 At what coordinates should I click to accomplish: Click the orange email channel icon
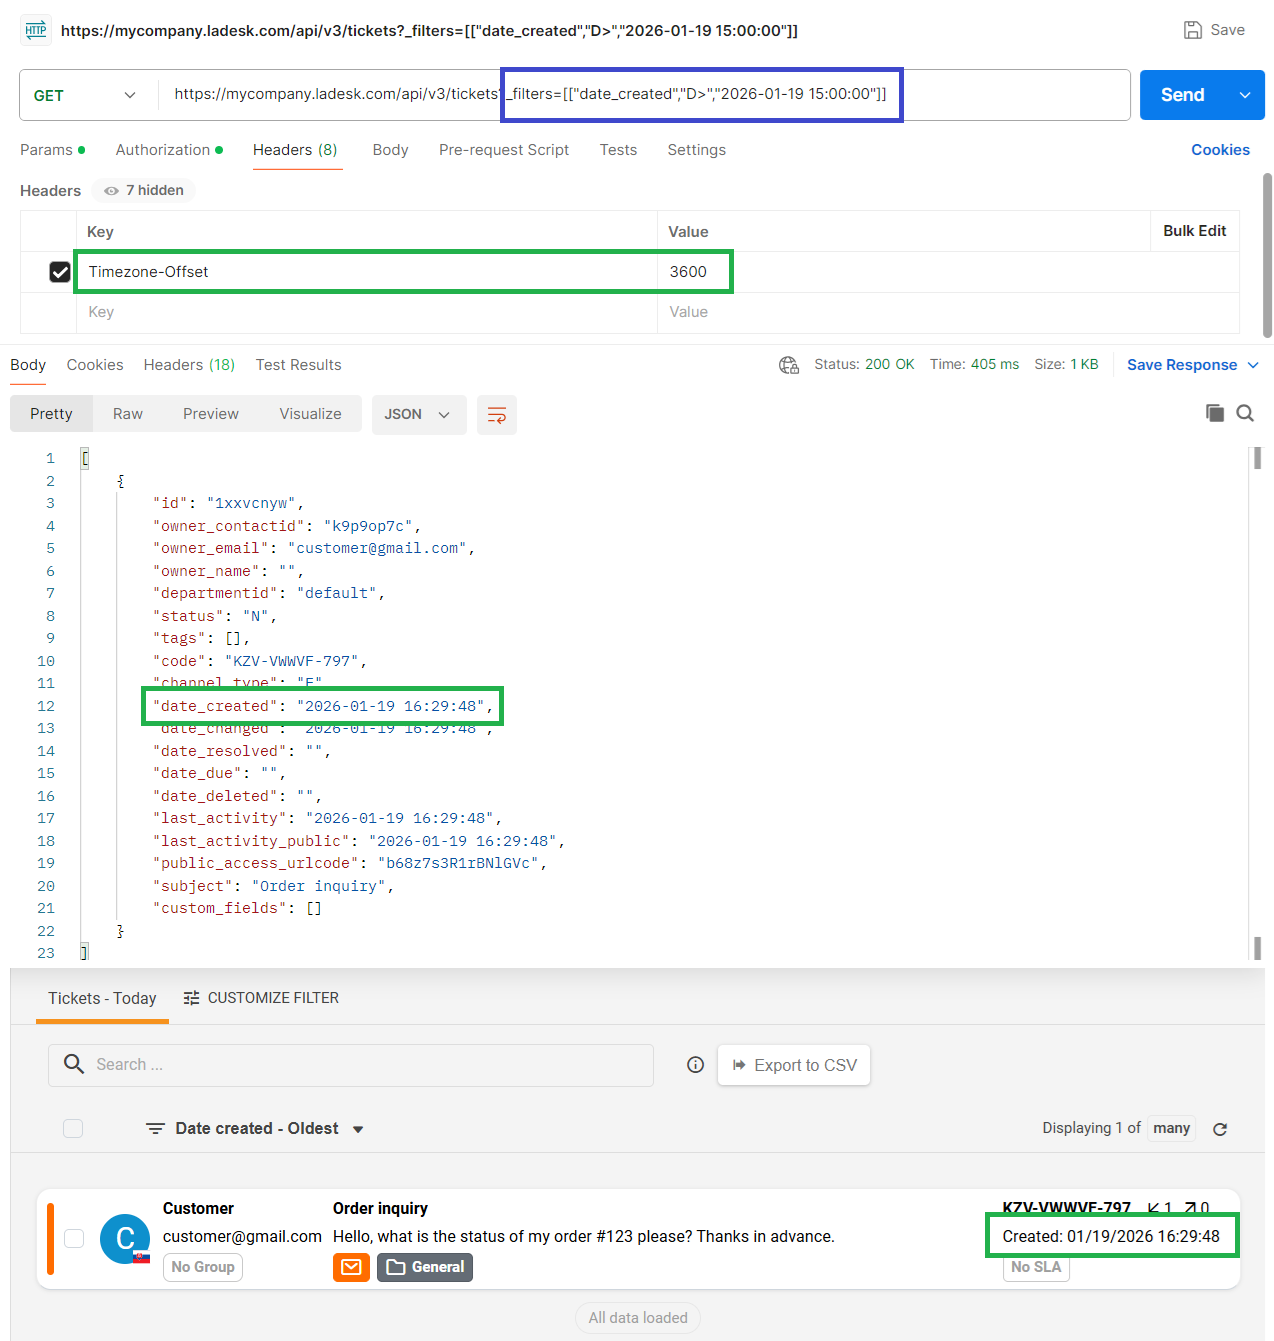click(x=351, y=1267)
